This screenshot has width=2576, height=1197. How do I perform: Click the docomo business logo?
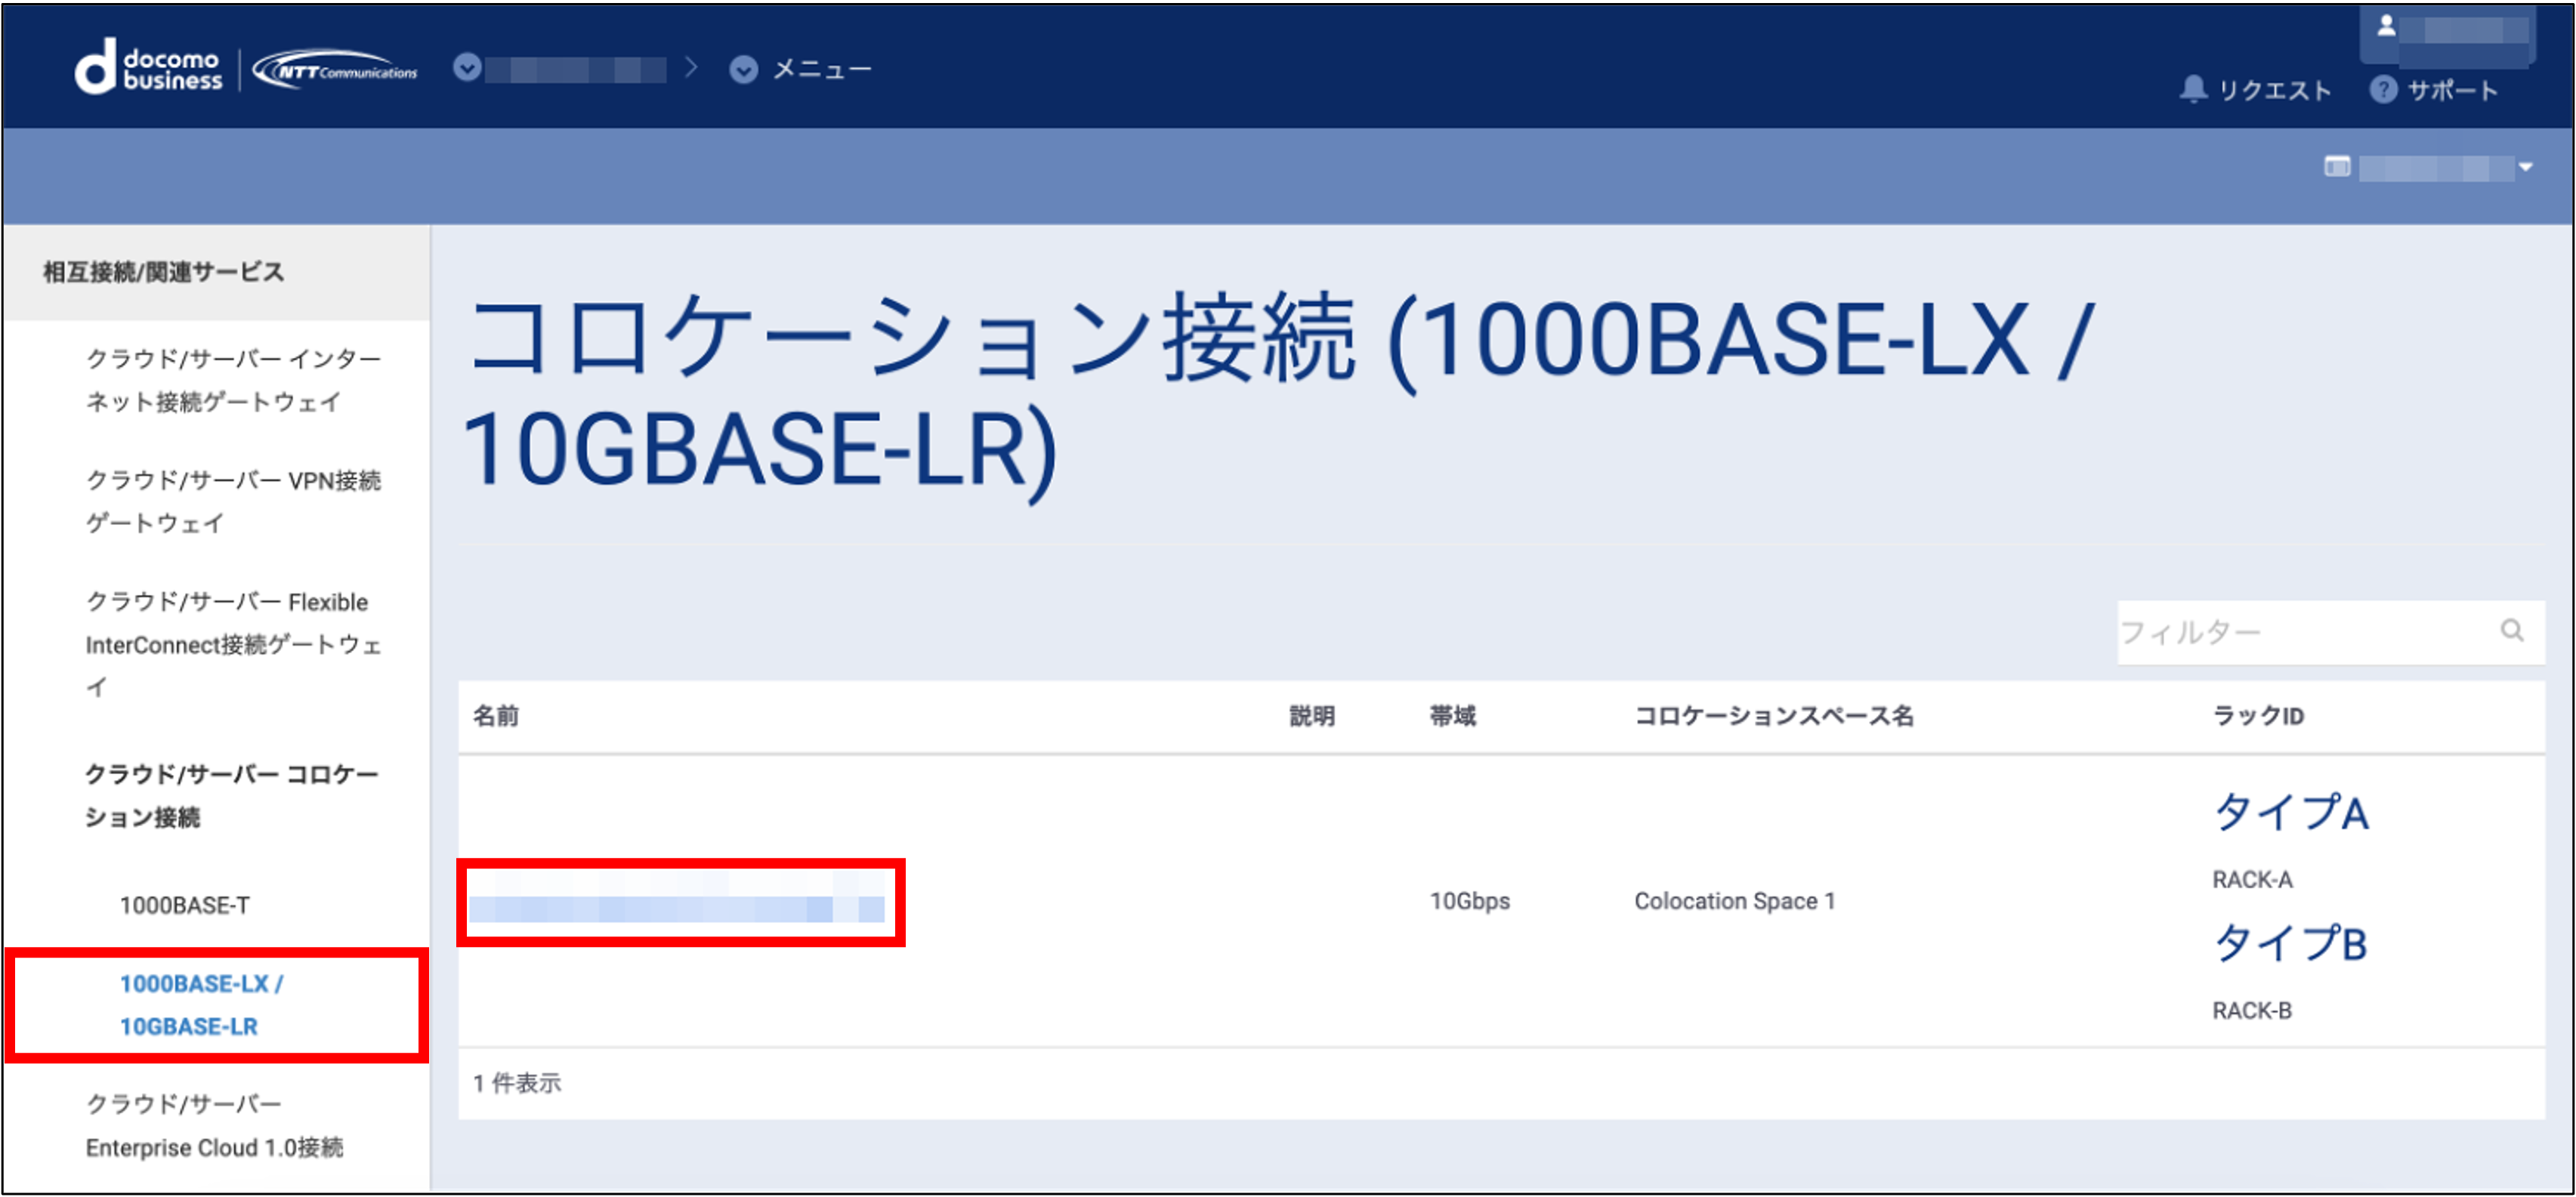coord(148,68)
